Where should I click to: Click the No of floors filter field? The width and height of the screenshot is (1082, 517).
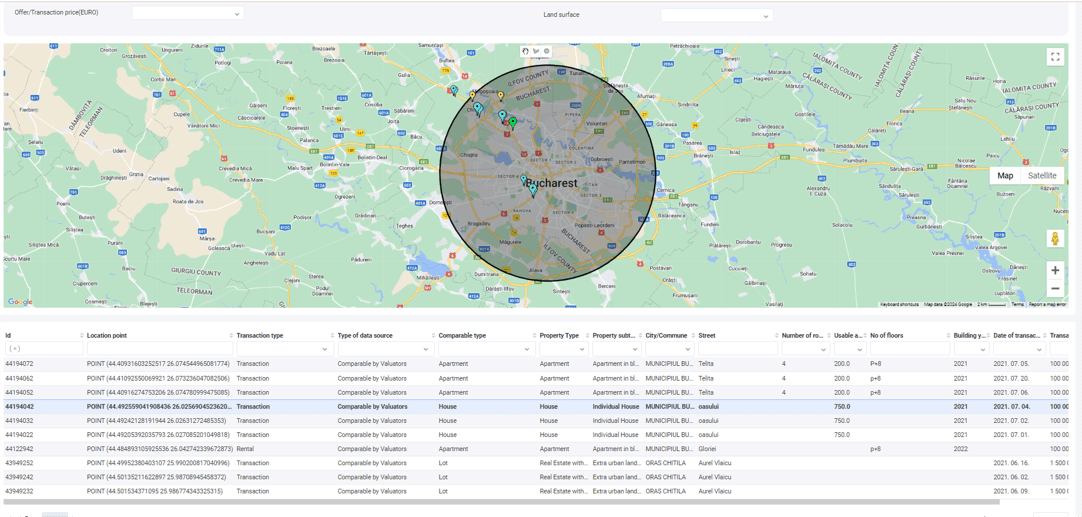(908, 349)
